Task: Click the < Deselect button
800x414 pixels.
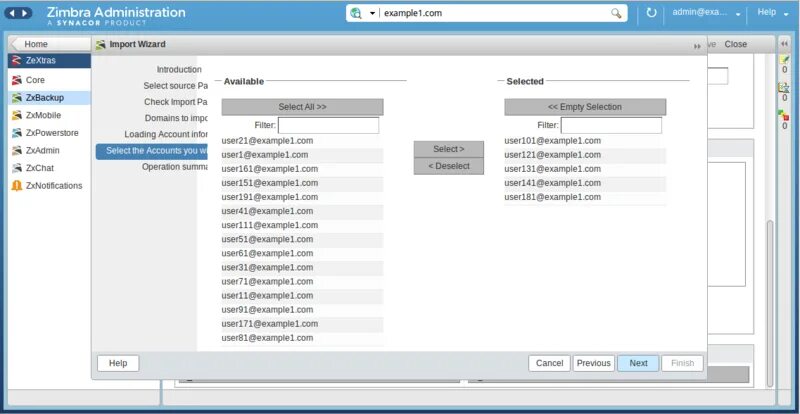Action: click(449, 166)
